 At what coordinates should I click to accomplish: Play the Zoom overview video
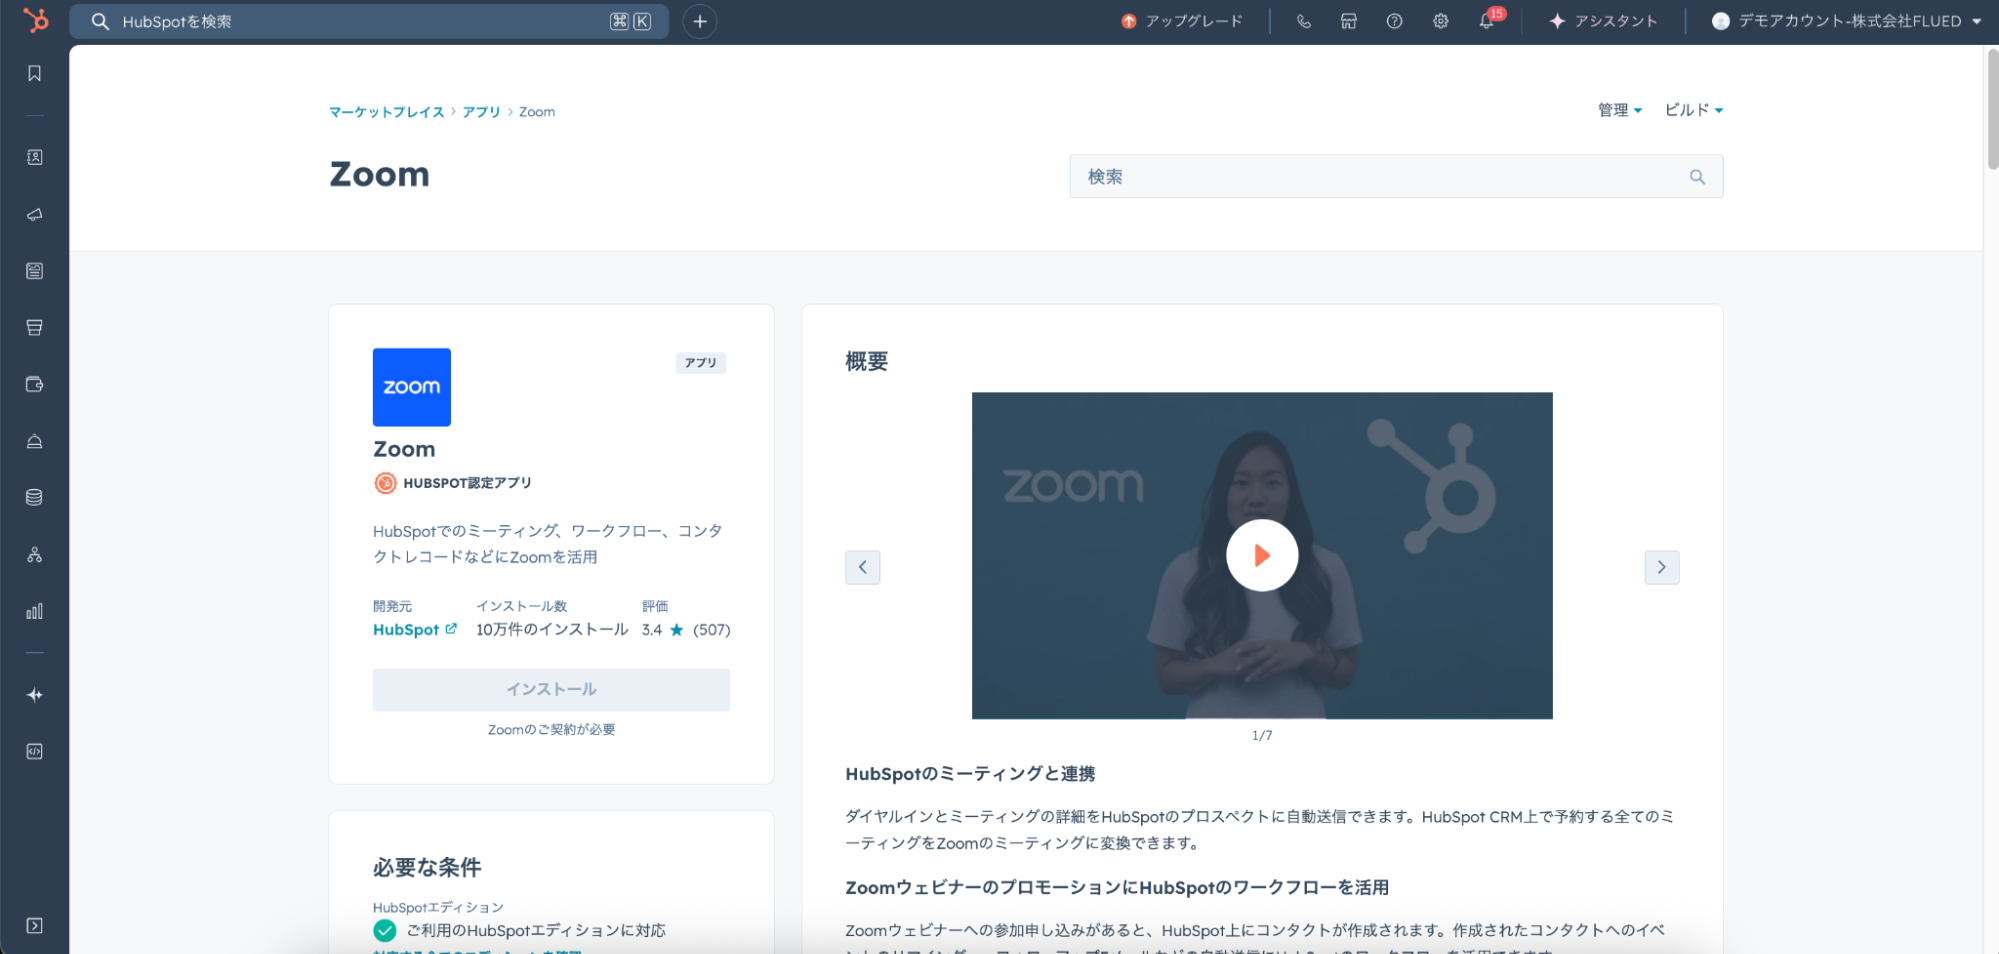coord(1262,555)
